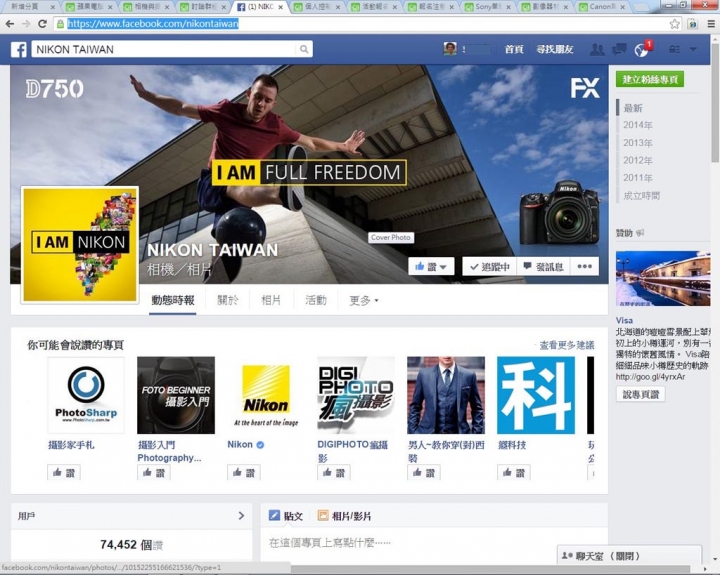Click the browser address bar URL
The height and width of the screenshot is (575, 720).
[153, 24]
